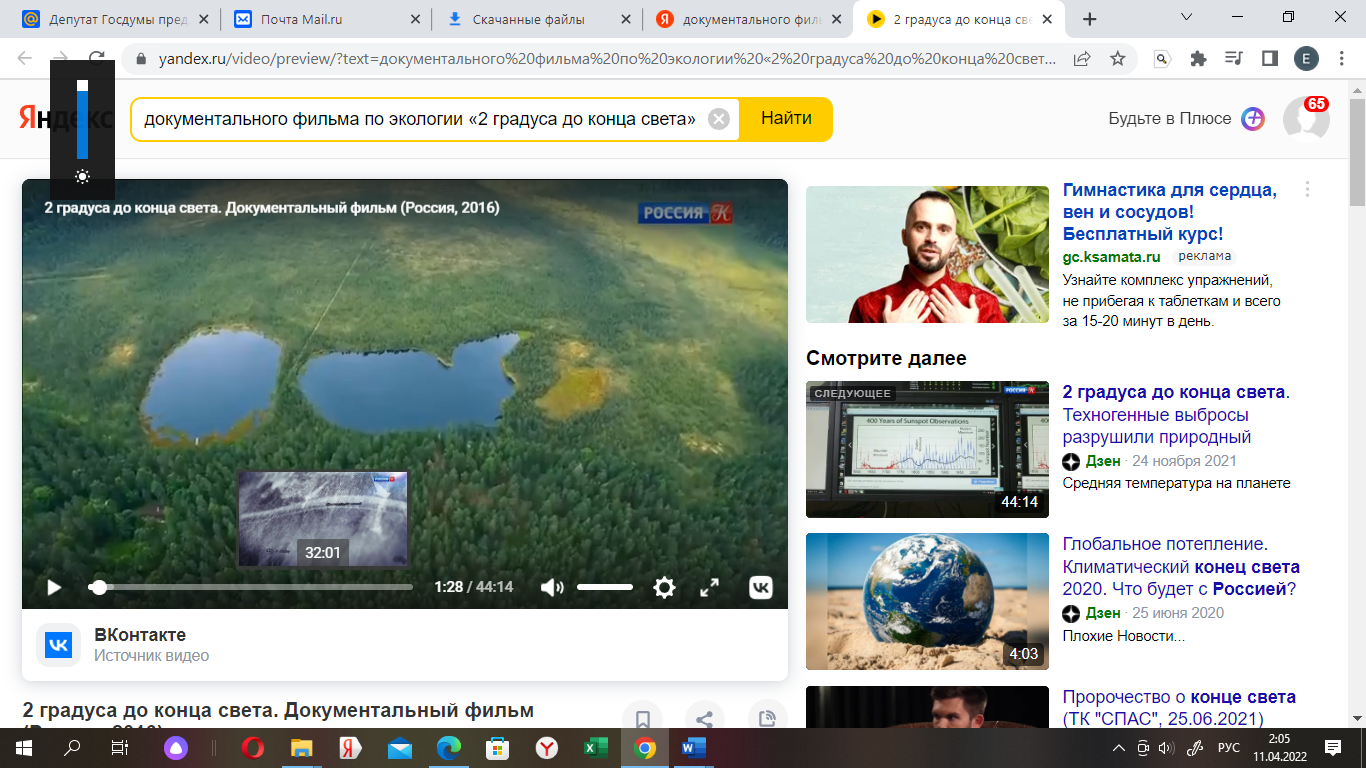Adjust the video volume slider
Image resolution: width=1366 pixels, height=768 pixels.
pos(605,587)
